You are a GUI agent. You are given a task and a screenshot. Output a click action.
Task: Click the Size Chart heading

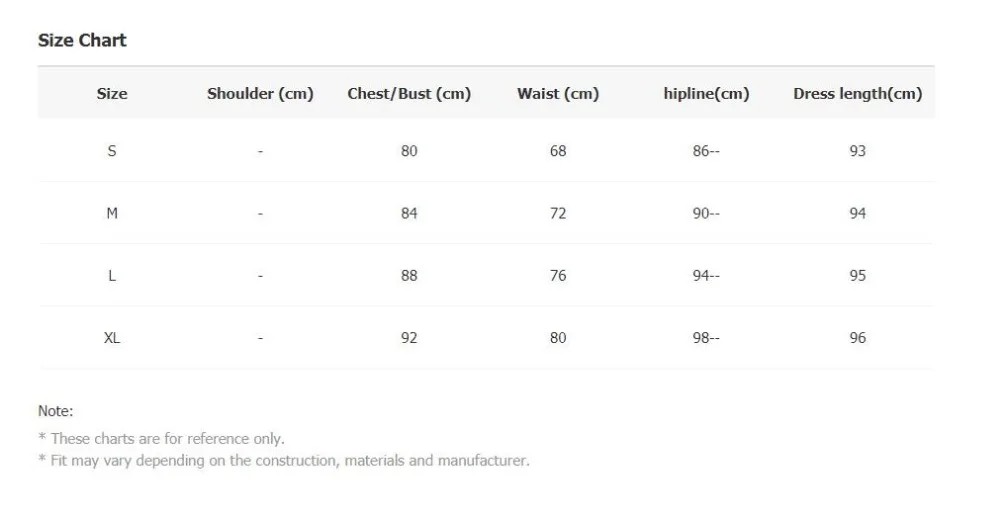coord(82,41)
